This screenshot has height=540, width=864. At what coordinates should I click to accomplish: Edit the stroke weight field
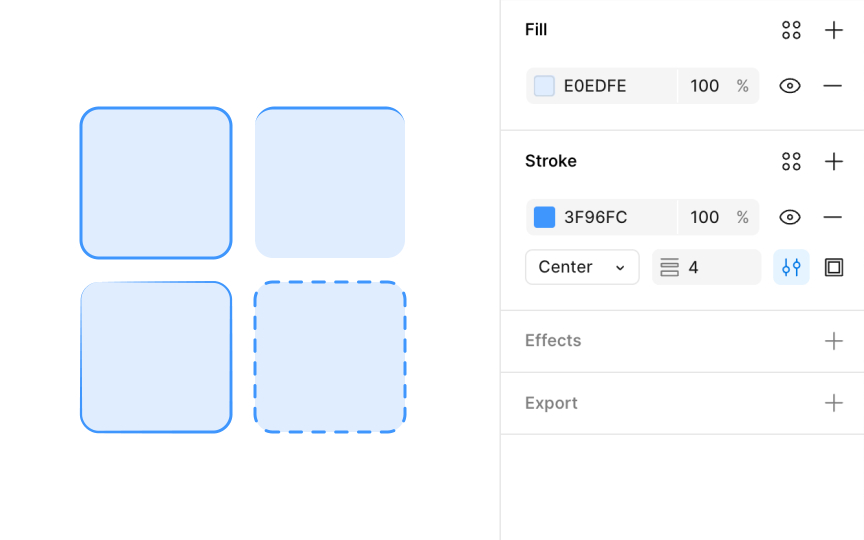coord(717,267)
